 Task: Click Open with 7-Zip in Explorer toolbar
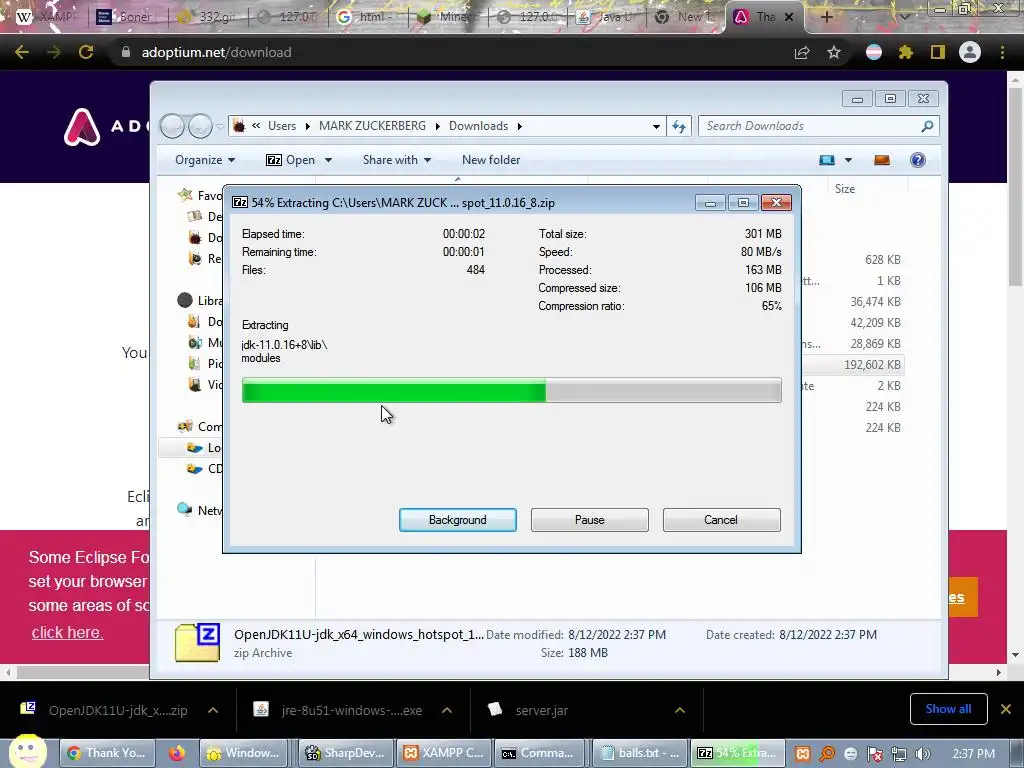tap(291, 160)
